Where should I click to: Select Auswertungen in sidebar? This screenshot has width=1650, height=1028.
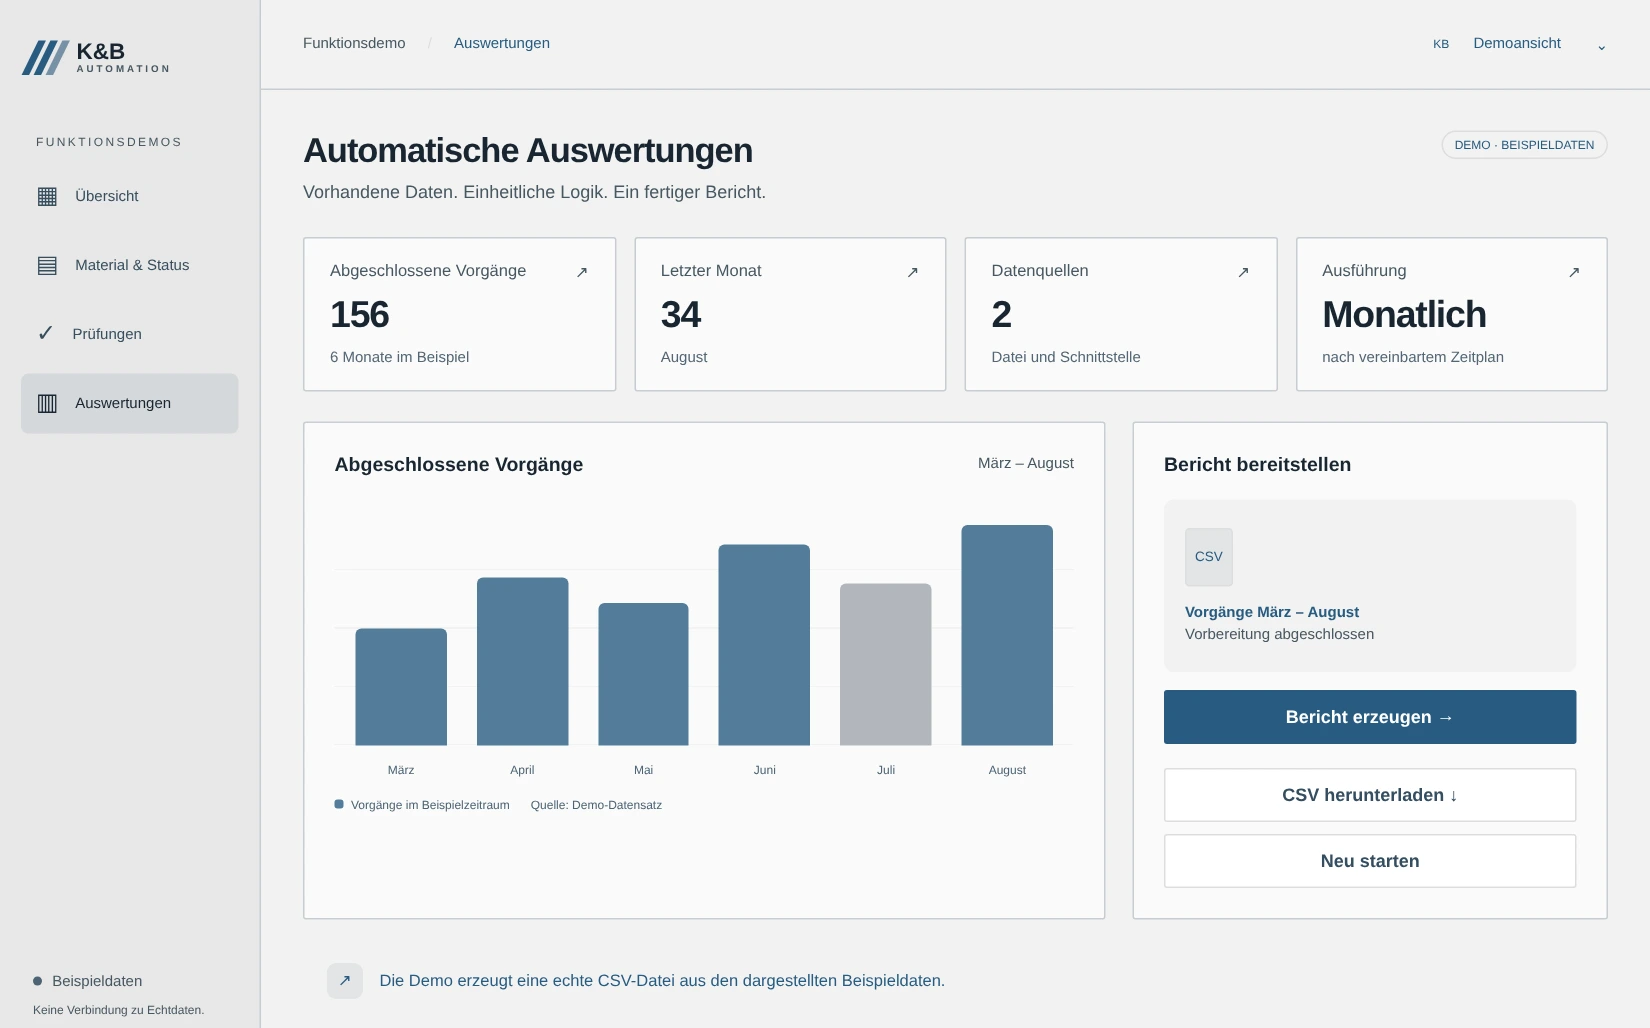pyautogui.click(x=129, y=403)
